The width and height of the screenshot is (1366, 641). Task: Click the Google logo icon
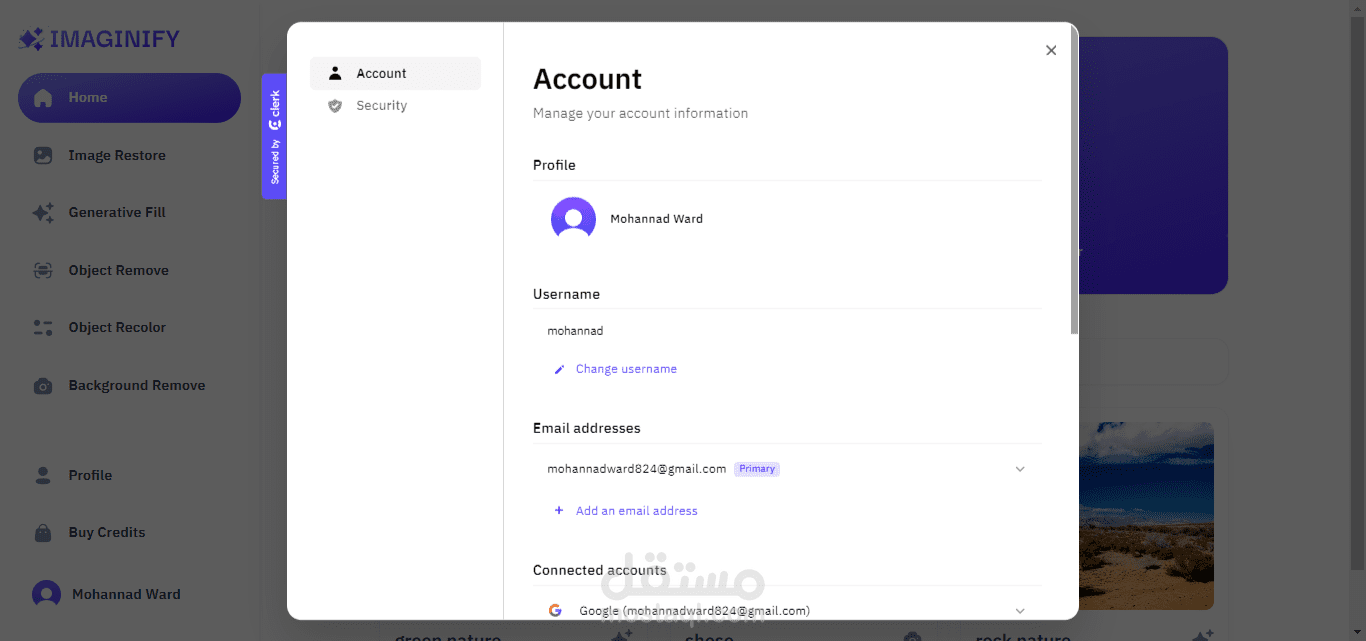tap(555, 610)
